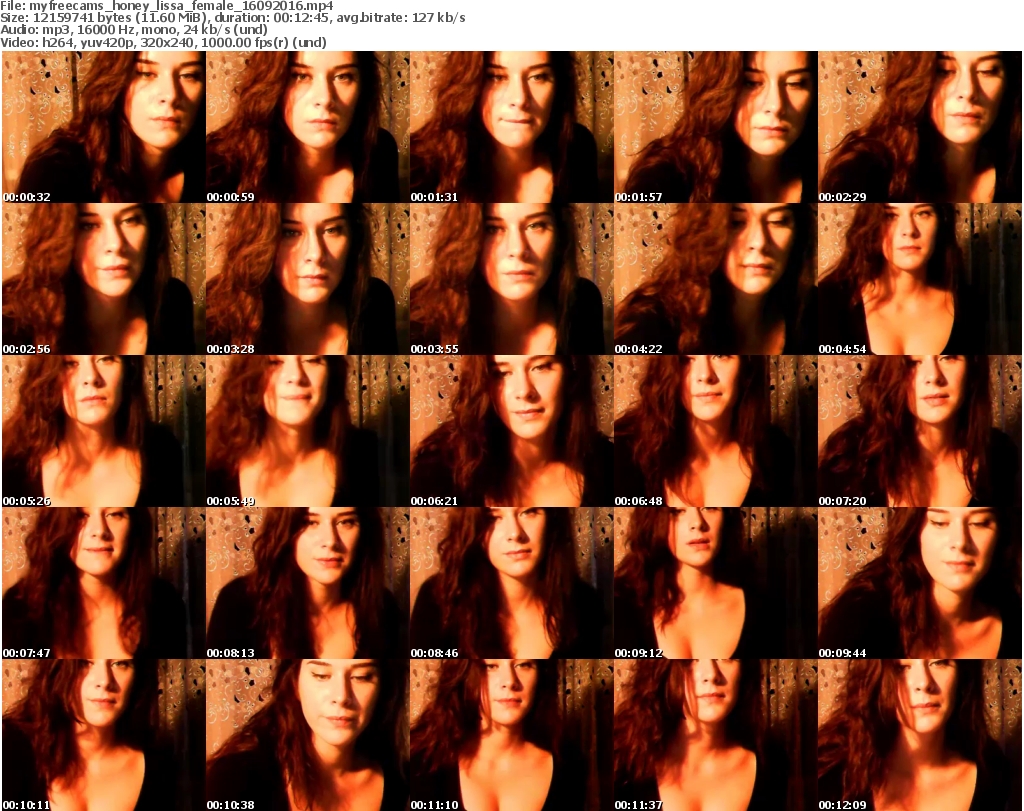1024x811 pixels.
Task: Pick the preview frame at 00:10:38
Action: 308,735
